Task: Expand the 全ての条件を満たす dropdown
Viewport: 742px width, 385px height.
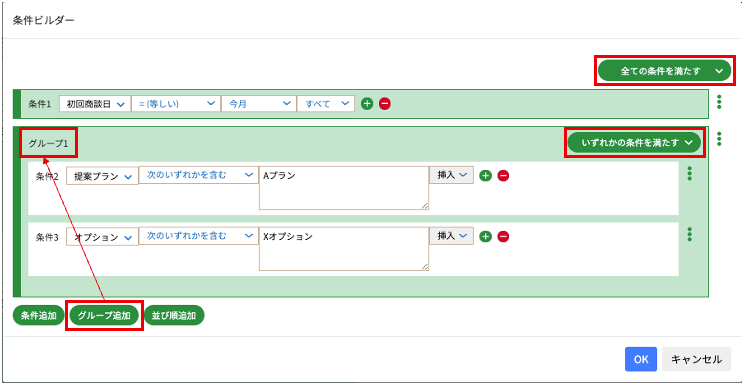Action: 664,71
